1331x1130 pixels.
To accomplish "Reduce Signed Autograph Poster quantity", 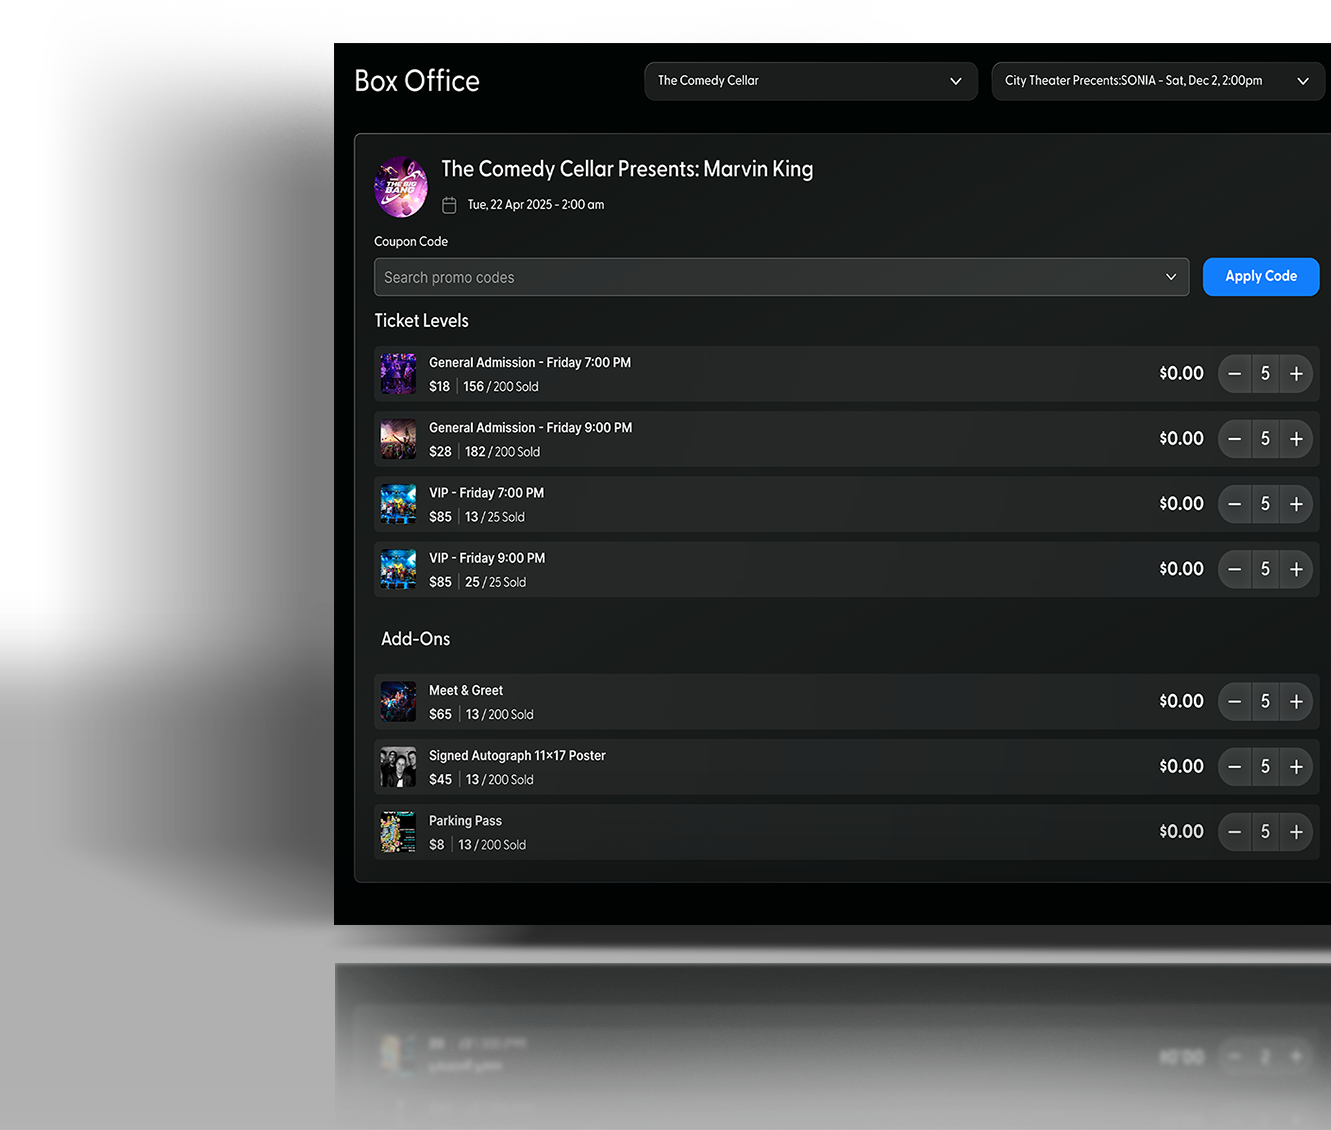I will point(1235,767).
